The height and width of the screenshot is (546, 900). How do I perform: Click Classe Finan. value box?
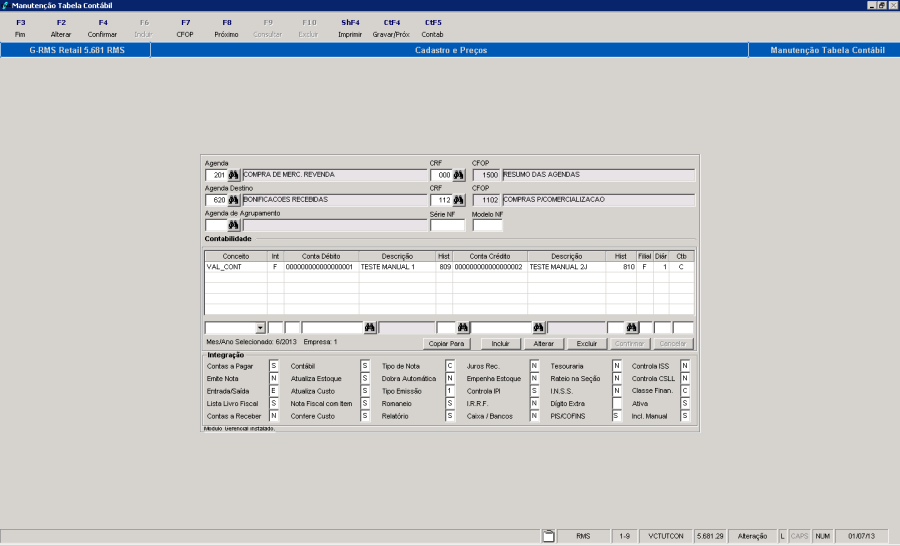coord(685,391)
